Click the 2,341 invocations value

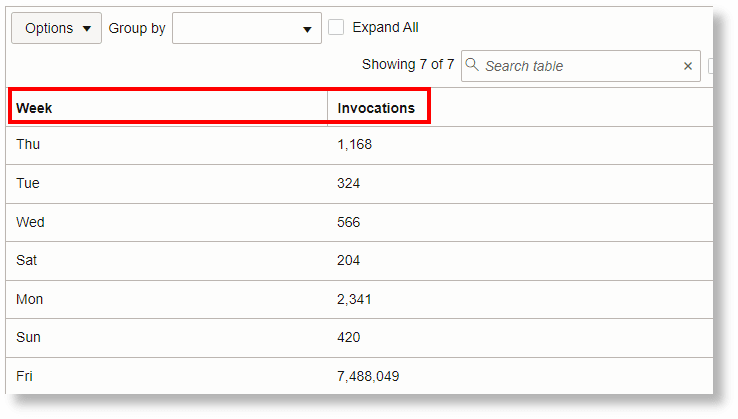355,299
